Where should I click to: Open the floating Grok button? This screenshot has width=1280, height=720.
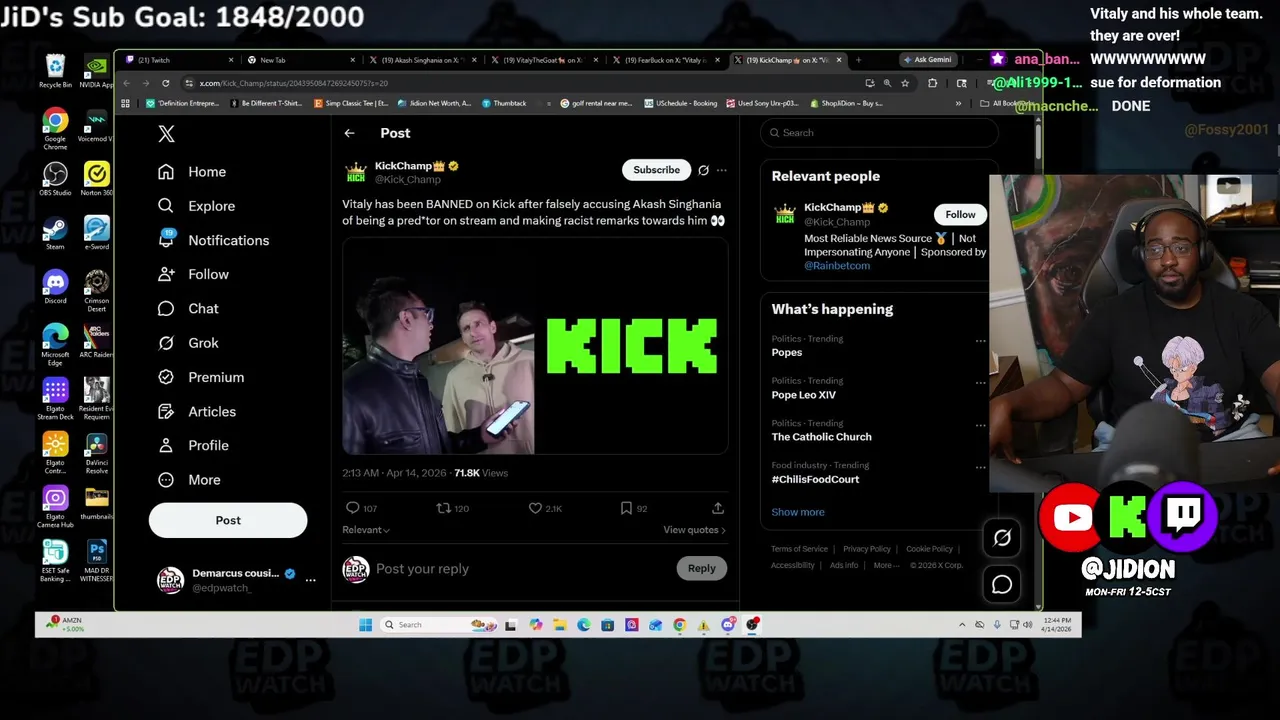(1002, 538)
